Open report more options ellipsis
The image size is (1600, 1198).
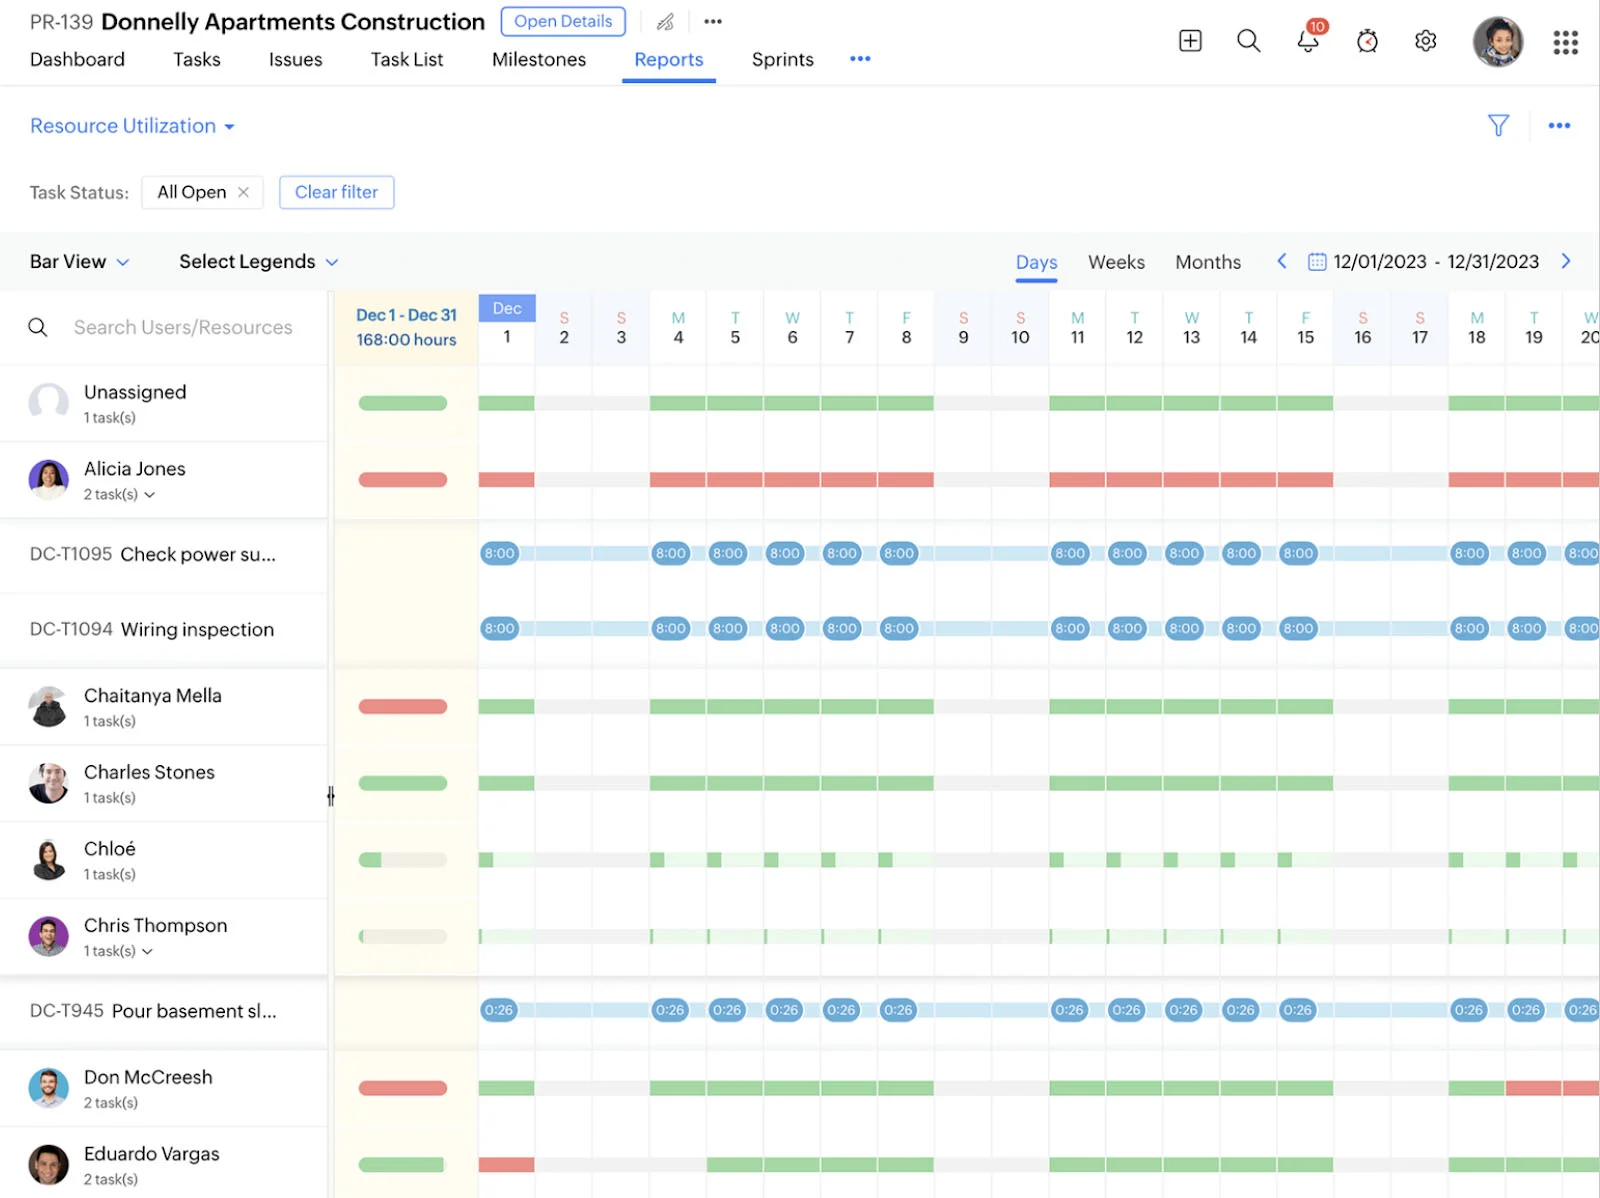pos(1559,125)
